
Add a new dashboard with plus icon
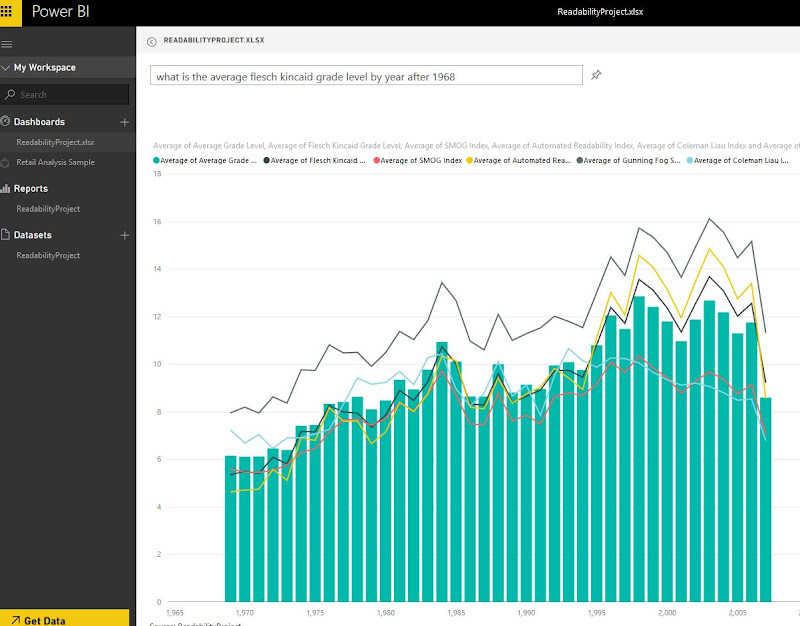(124, 122)
